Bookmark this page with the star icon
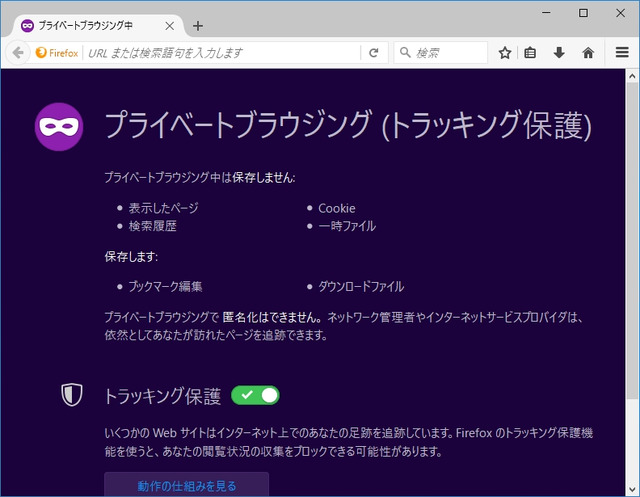Viewport: 640px width, 497px height. (505, 53)
